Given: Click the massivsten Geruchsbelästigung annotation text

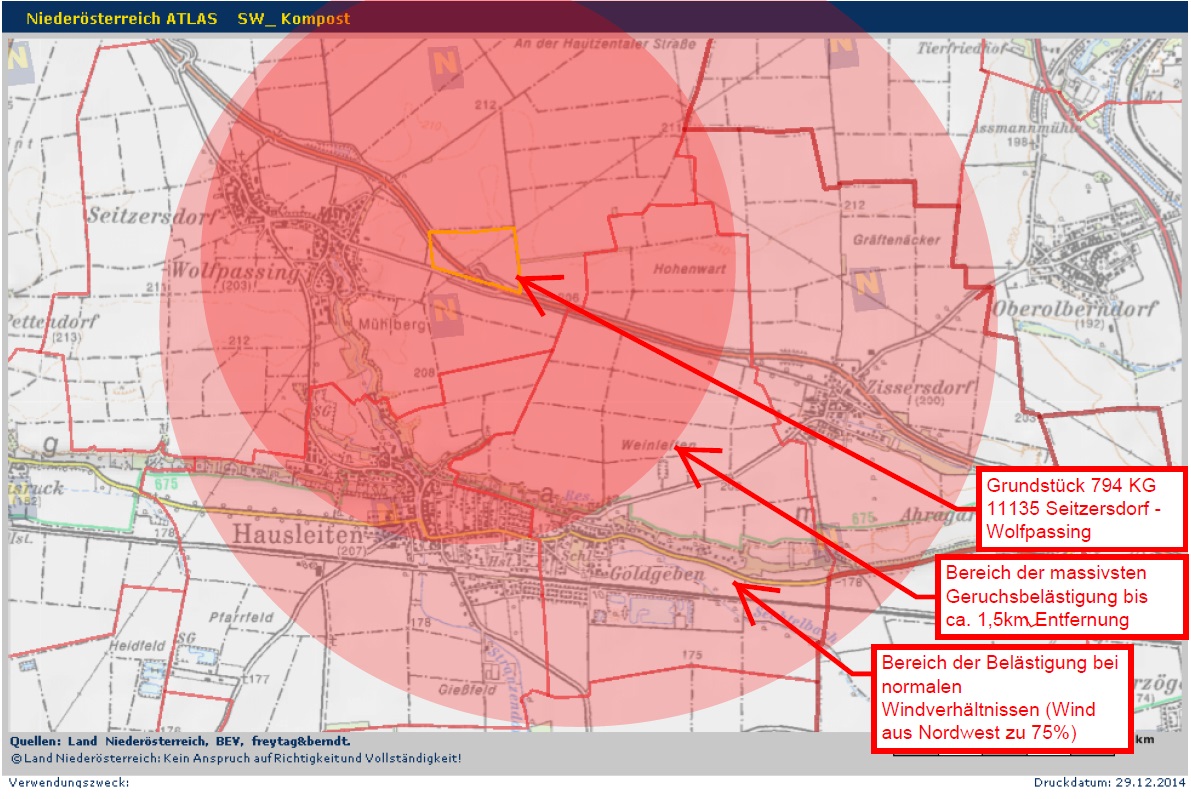Looking at the screenshot, I should point(1047,596).
